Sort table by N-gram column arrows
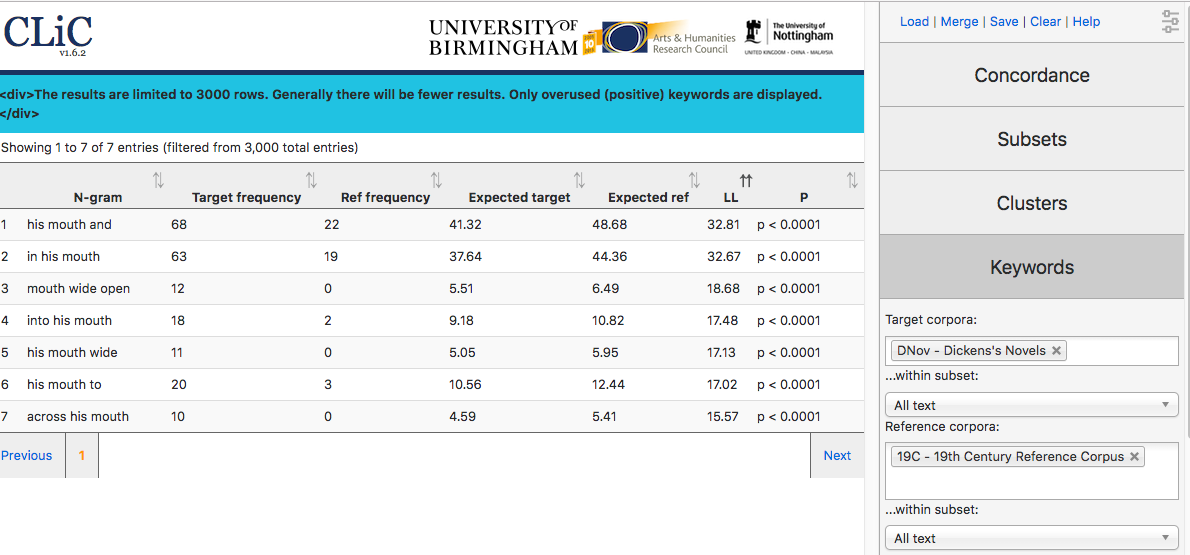 point(158,181)
